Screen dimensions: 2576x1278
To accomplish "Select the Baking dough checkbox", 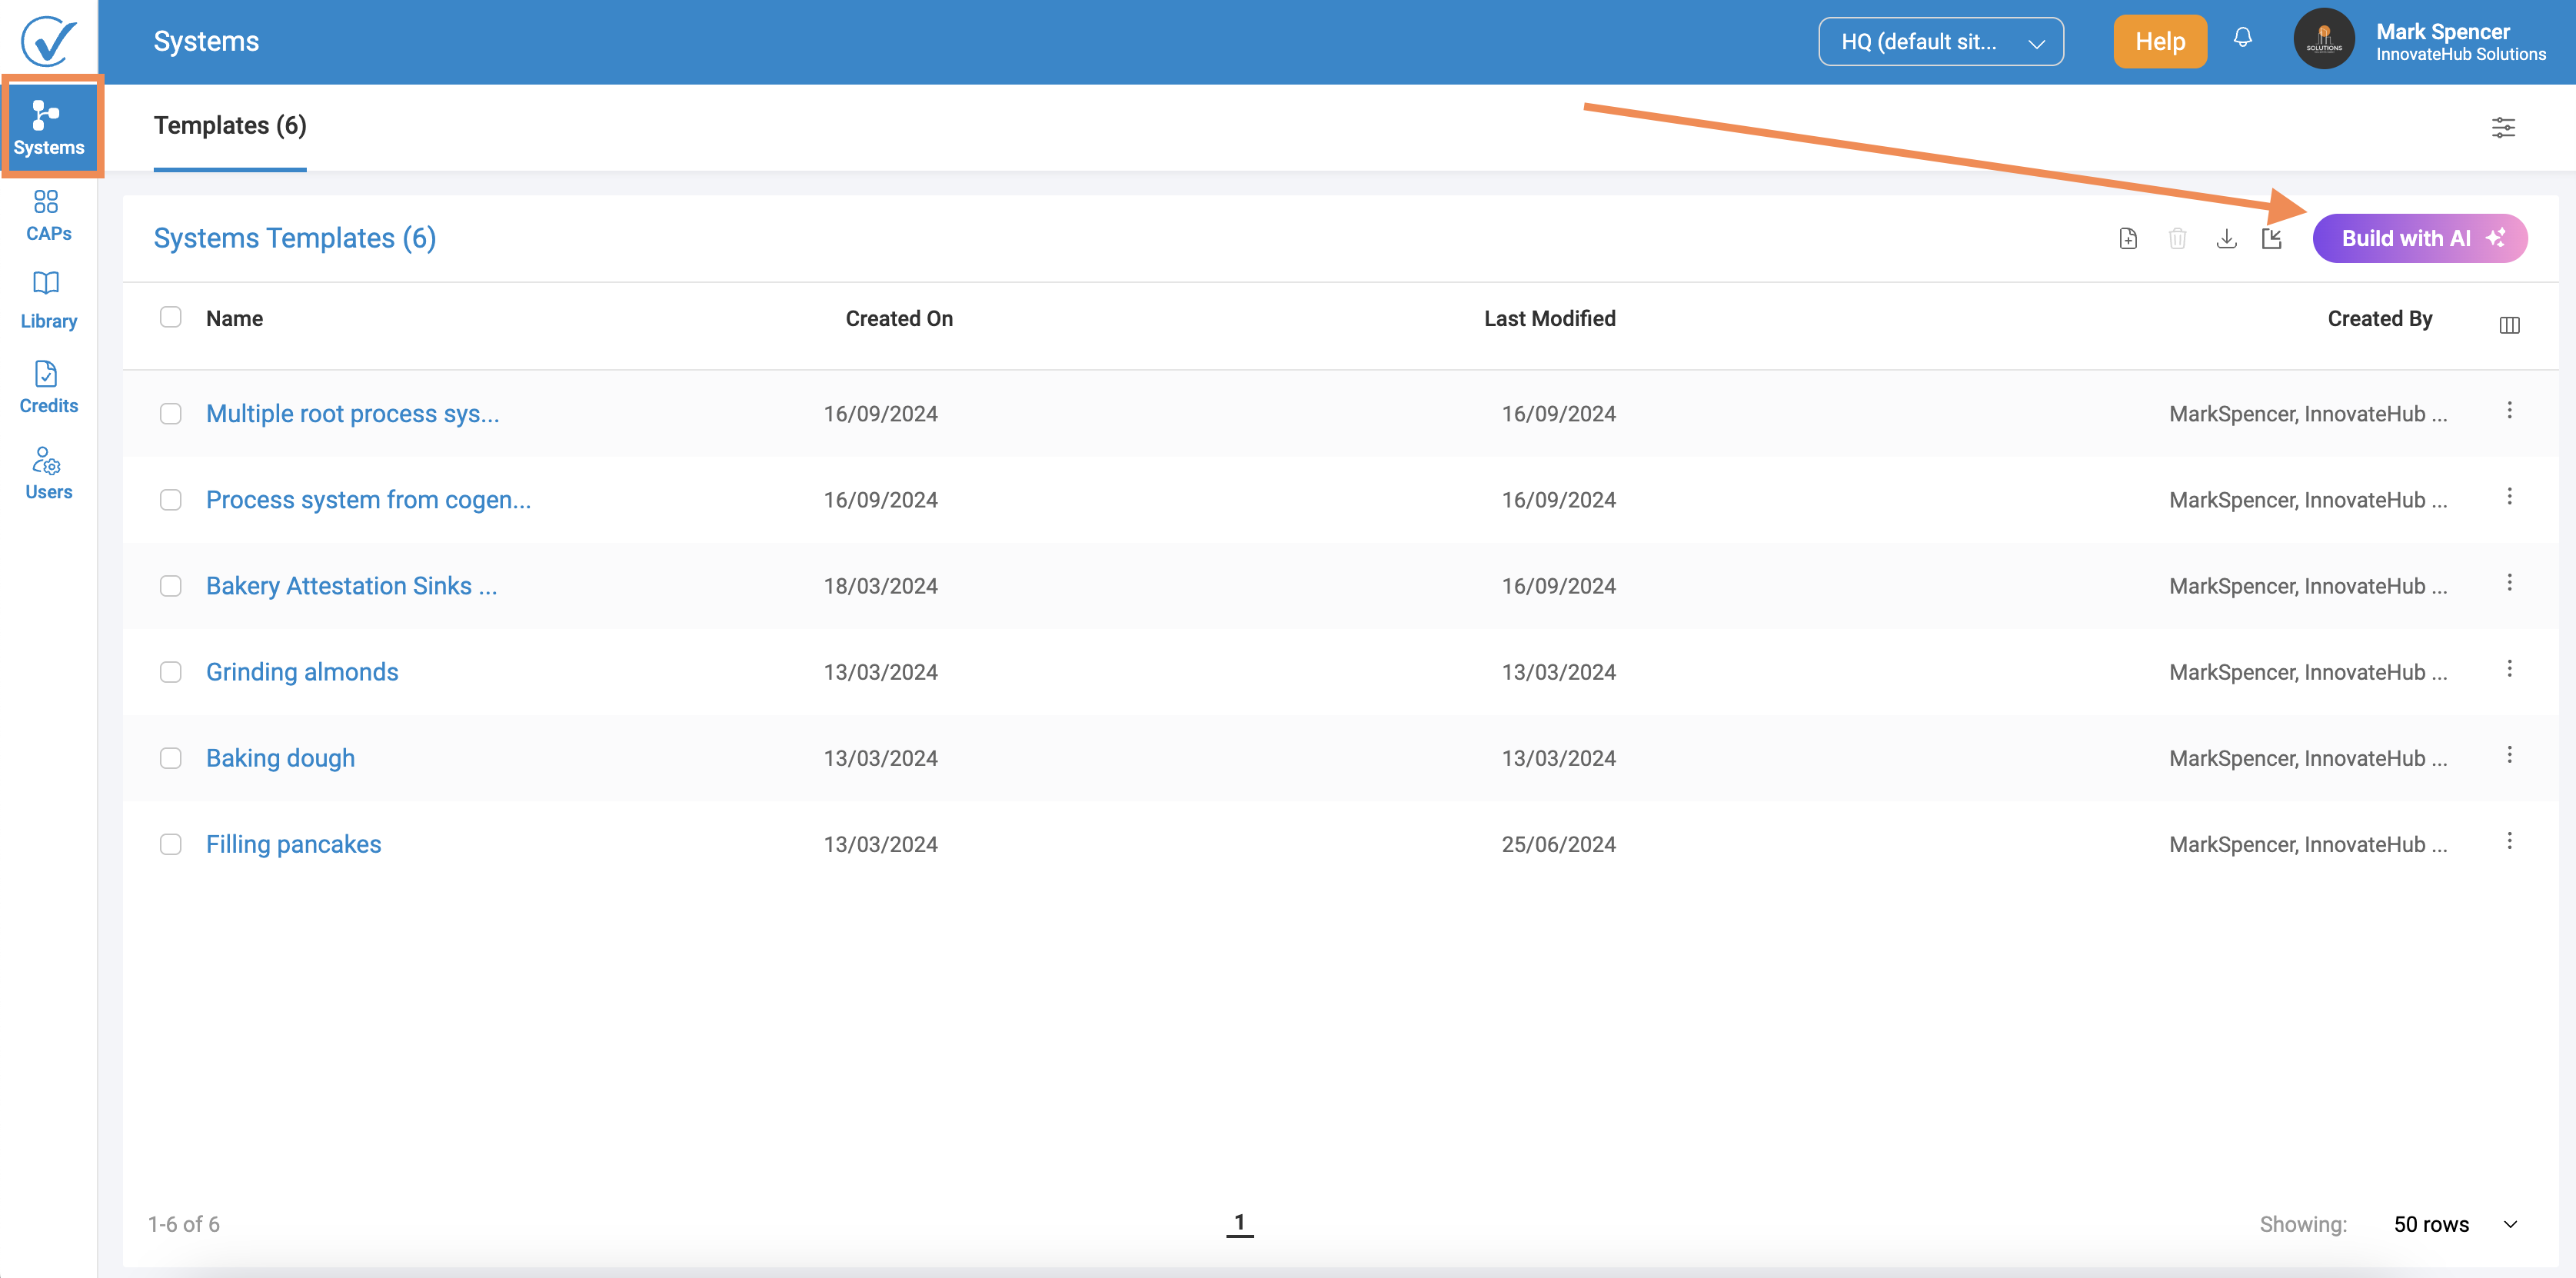I will coord(171,757).
